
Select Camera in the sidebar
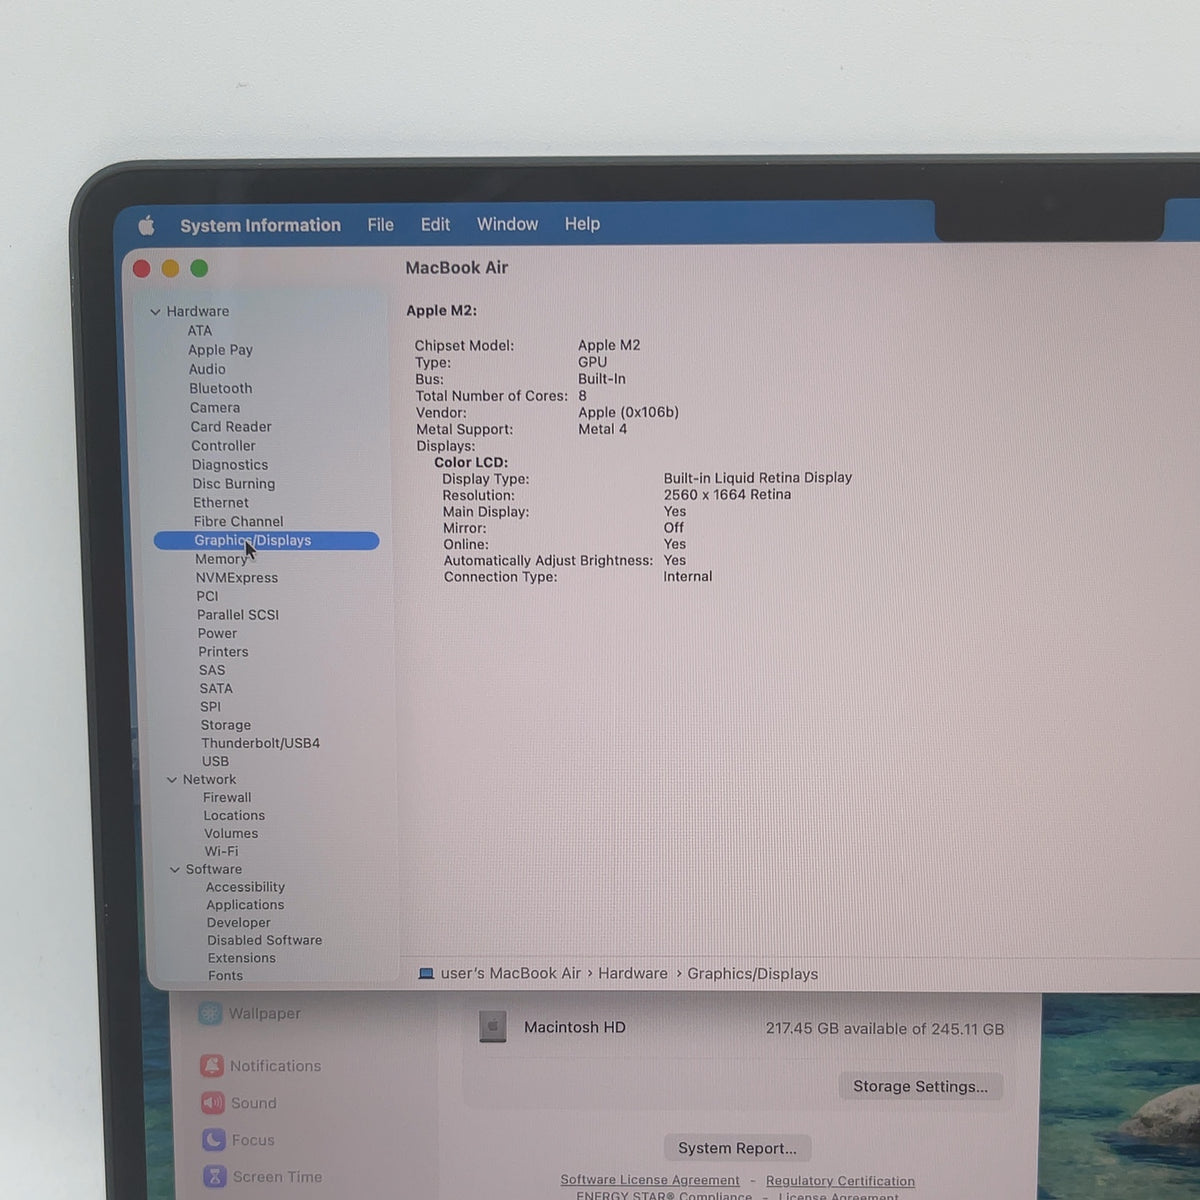pos(215,408)
